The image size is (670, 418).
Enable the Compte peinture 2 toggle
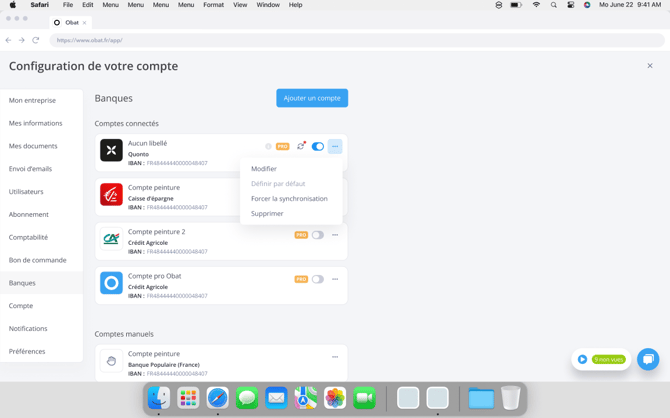click(318, 235)
